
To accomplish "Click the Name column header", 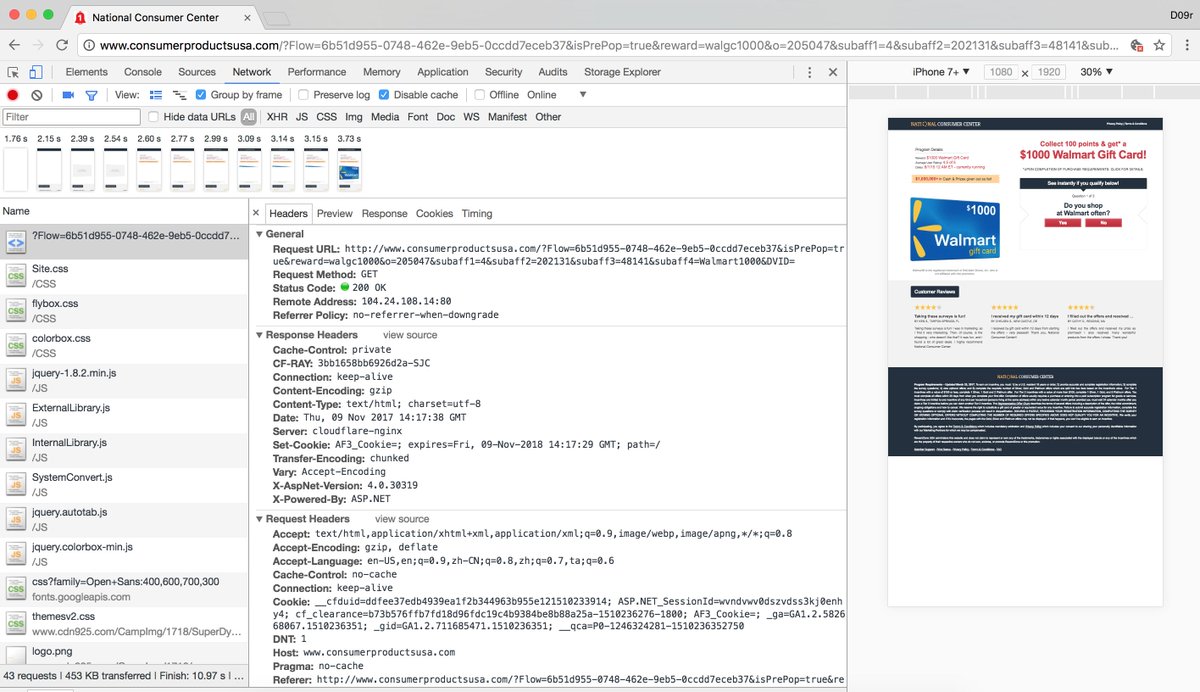I will [x=124, y=211].
